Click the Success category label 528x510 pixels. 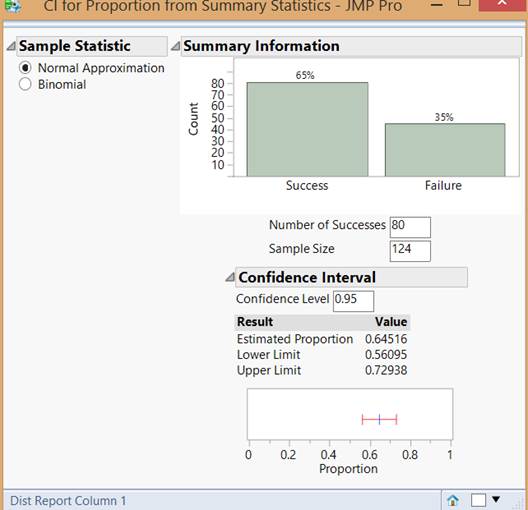coord(307,185)
